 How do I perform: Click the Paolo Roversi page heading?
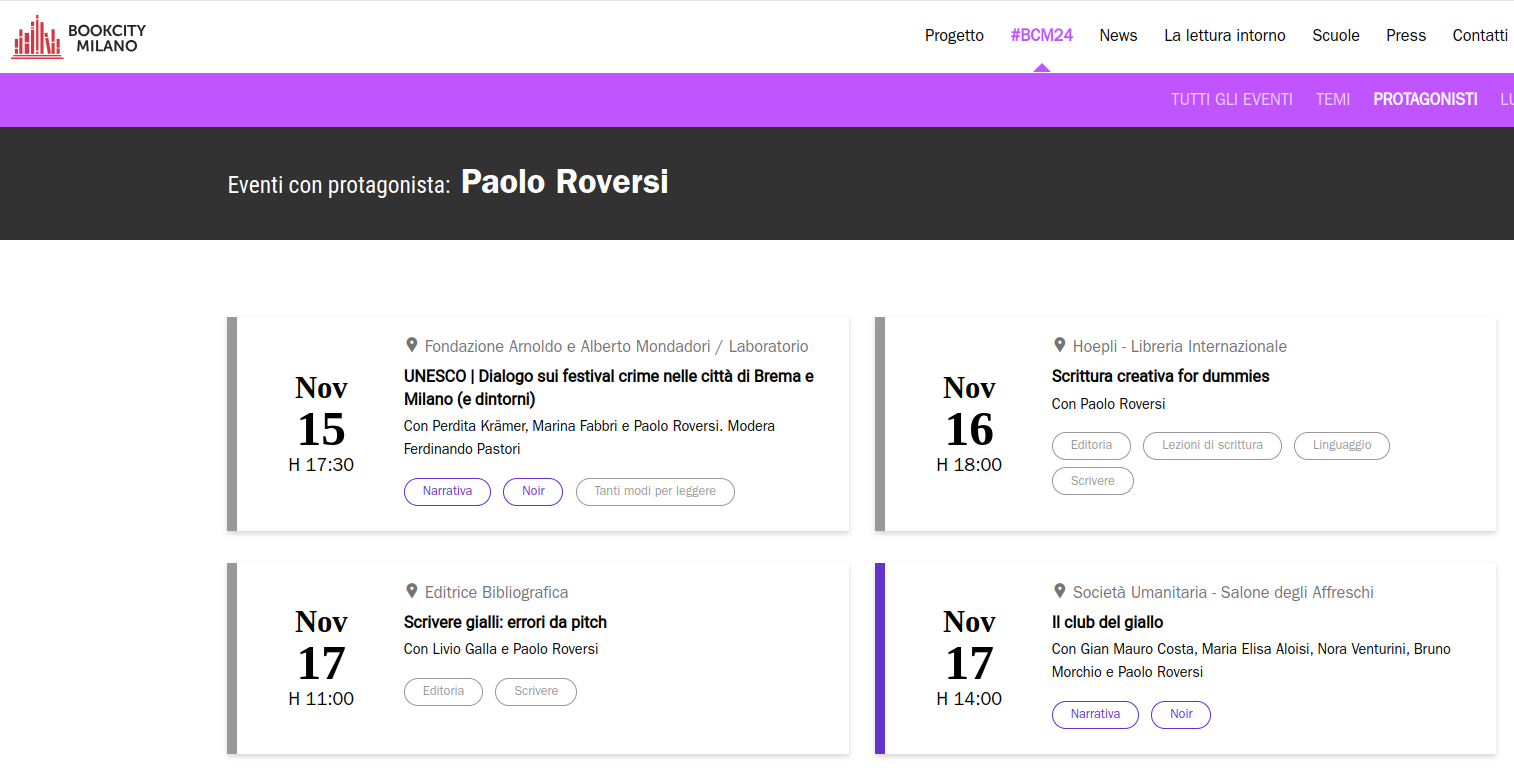point(565,182)
